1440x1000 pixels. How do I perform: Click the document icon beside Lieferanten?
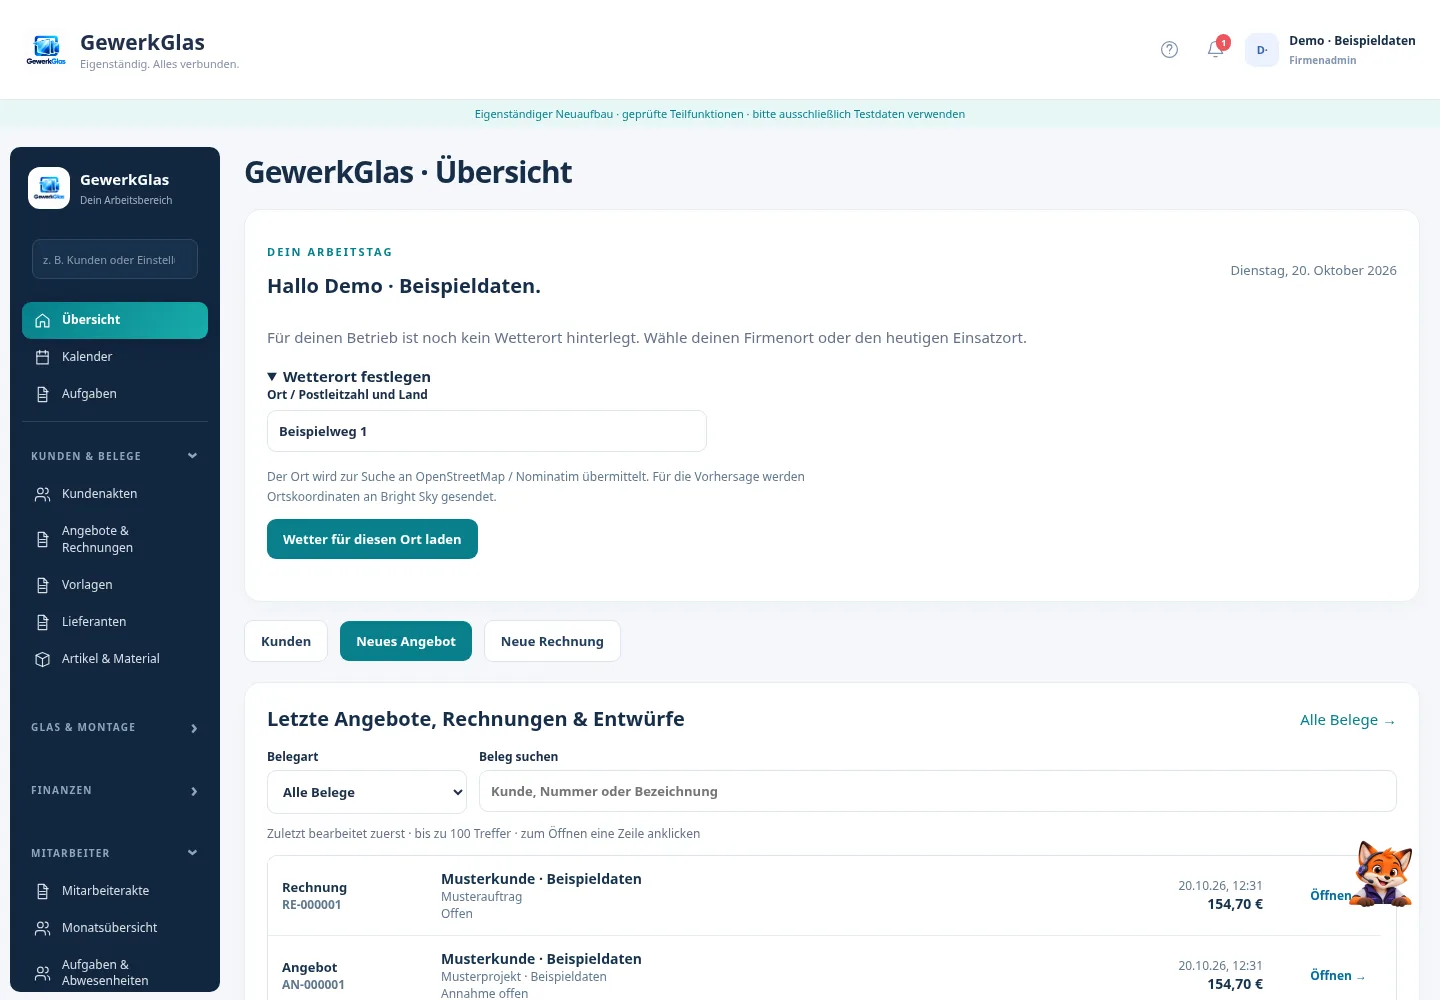pyautogui.click(x=42, y=622)
